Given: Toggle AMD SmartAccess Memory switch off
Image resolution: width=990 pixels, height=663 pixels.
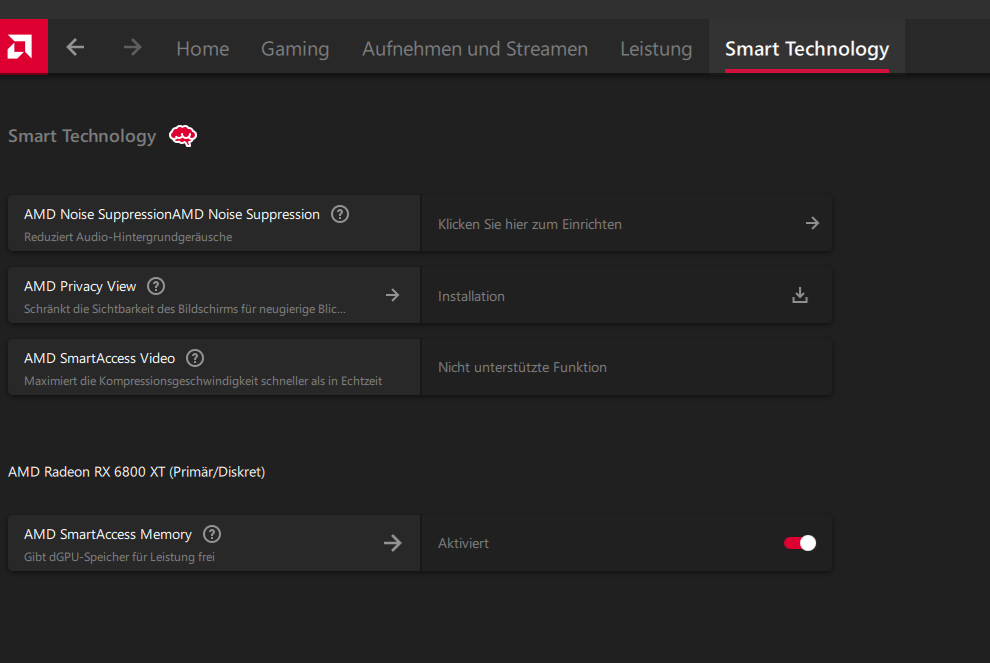Looking at the screenshot, I should point(800,543).
